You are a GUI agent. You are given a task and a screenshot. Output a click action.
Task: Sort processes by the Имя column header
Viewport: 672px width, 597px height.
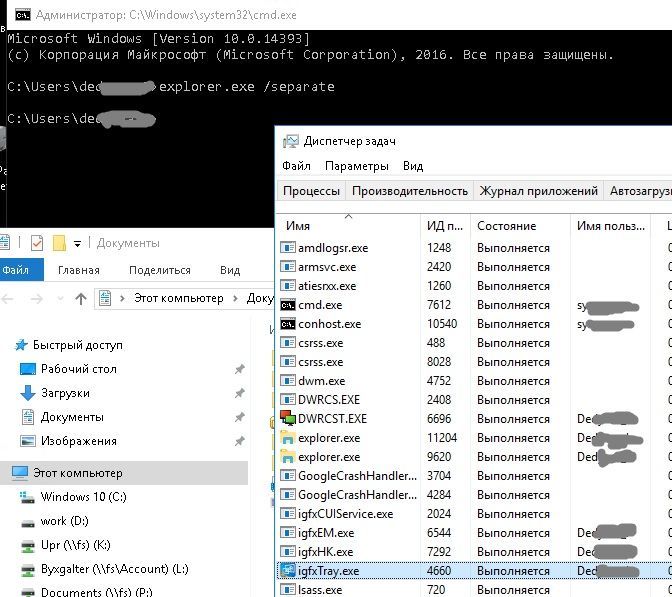coord(348,226)
